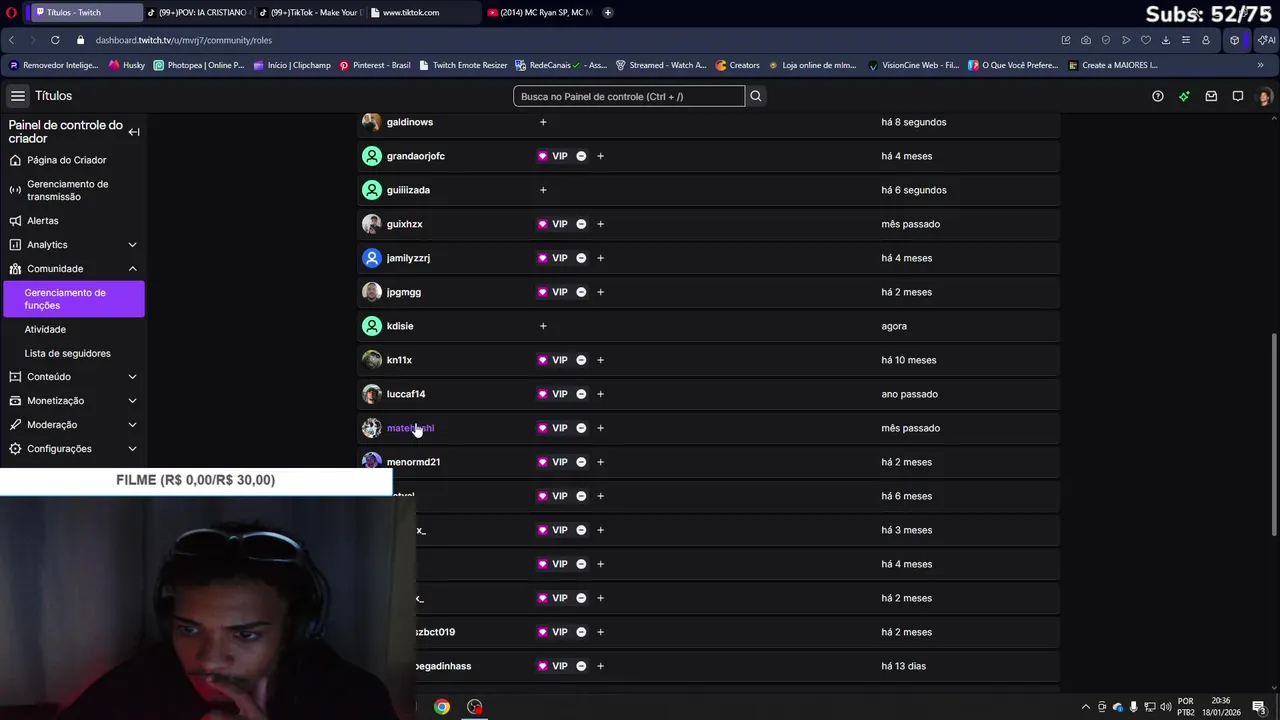The width and height of the screenshot is (1280, 720).
Task: Open the Photopea bookmark
Action: tap(199, 65)
